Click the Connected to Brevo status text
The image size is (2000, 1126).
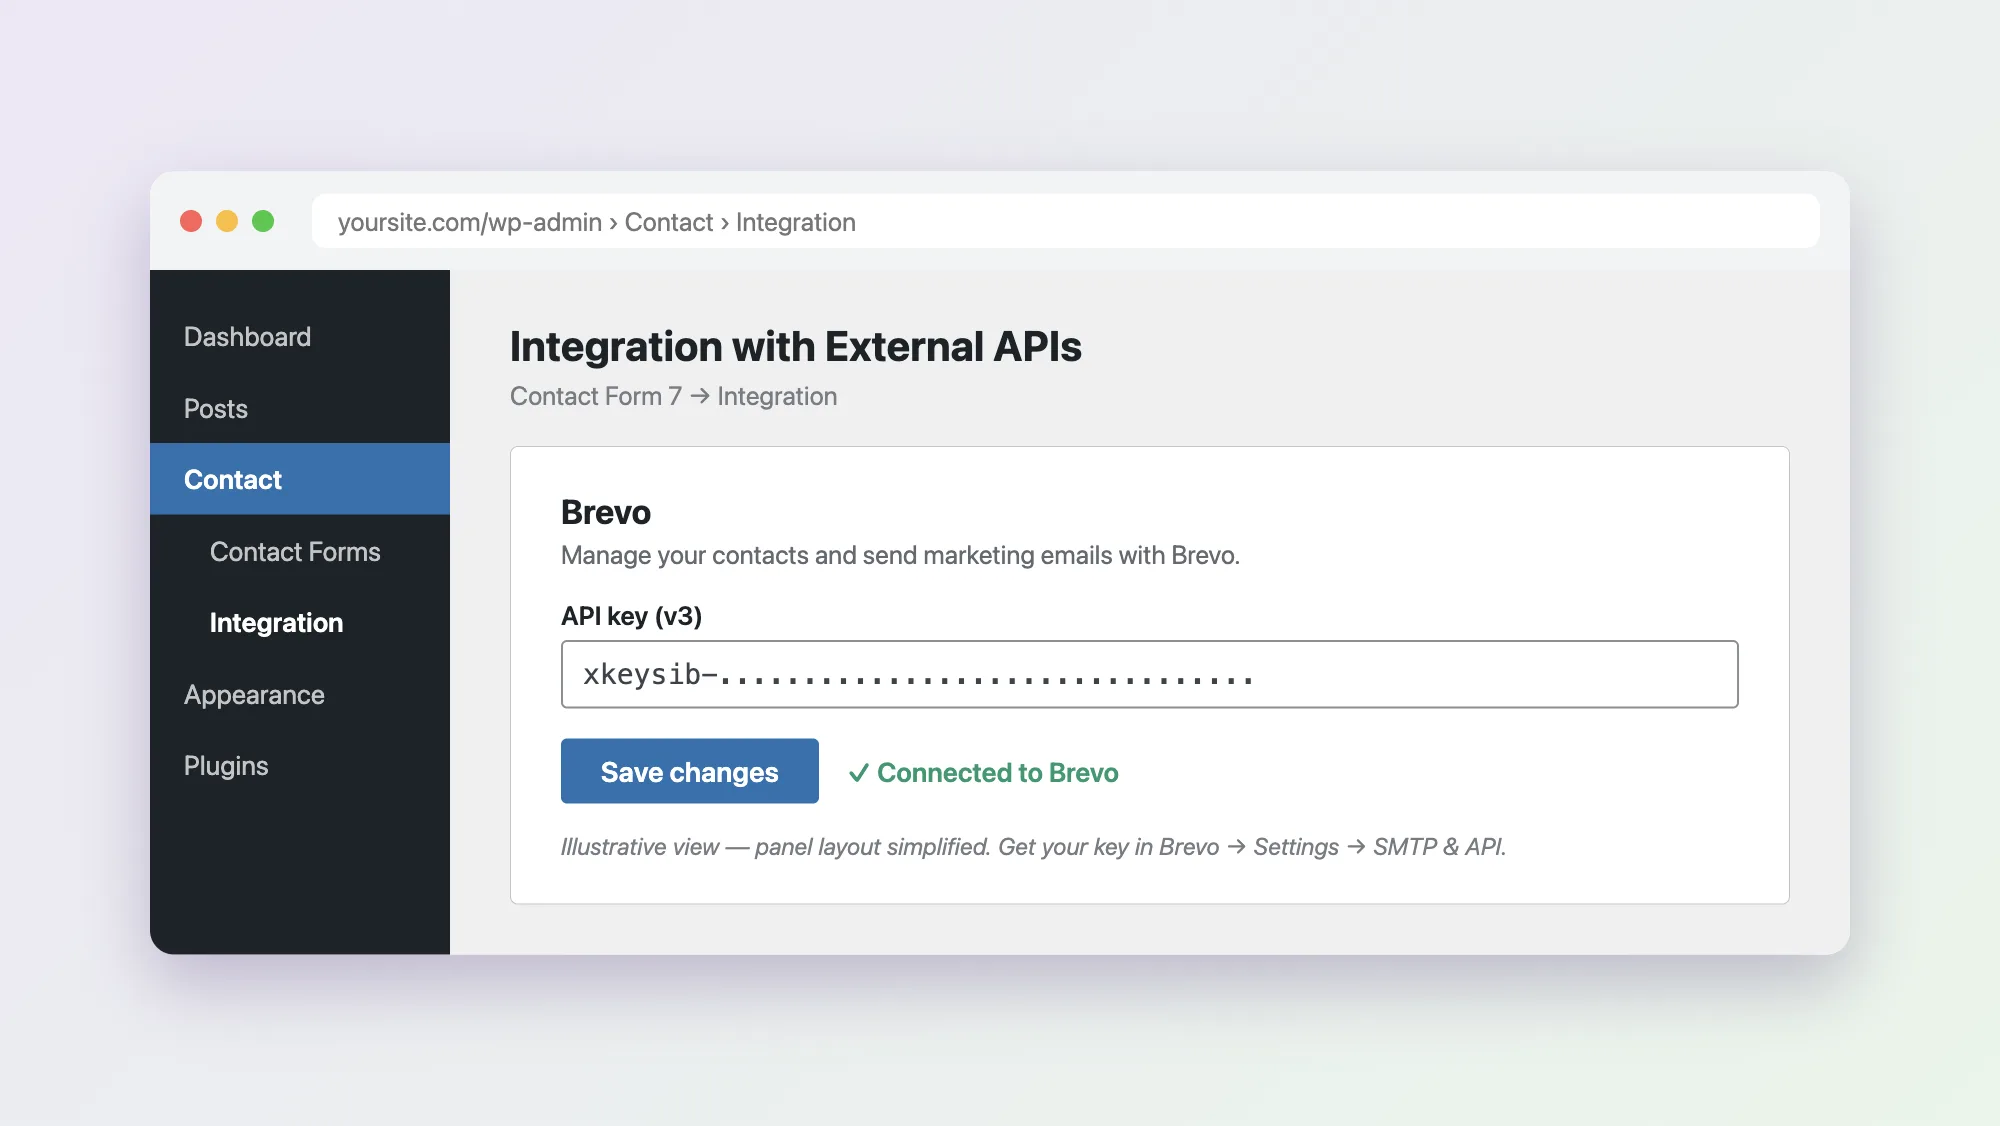997,773
